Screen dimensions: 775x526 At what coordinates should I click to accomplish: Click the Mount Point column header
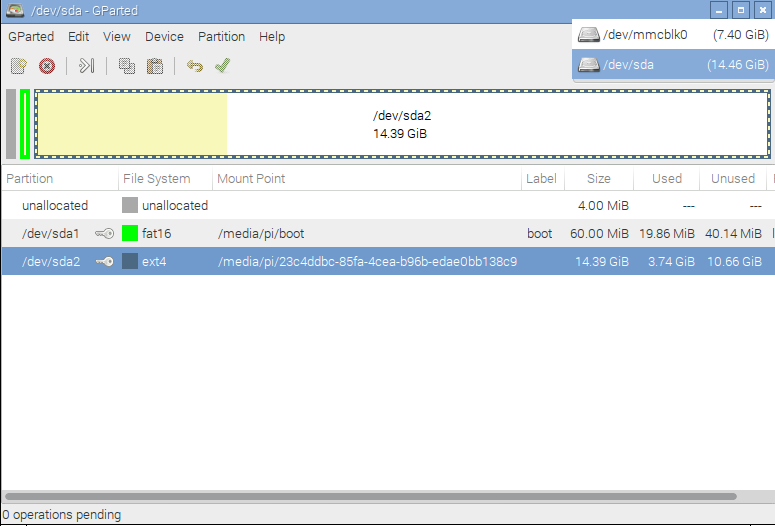click(367, 178)
